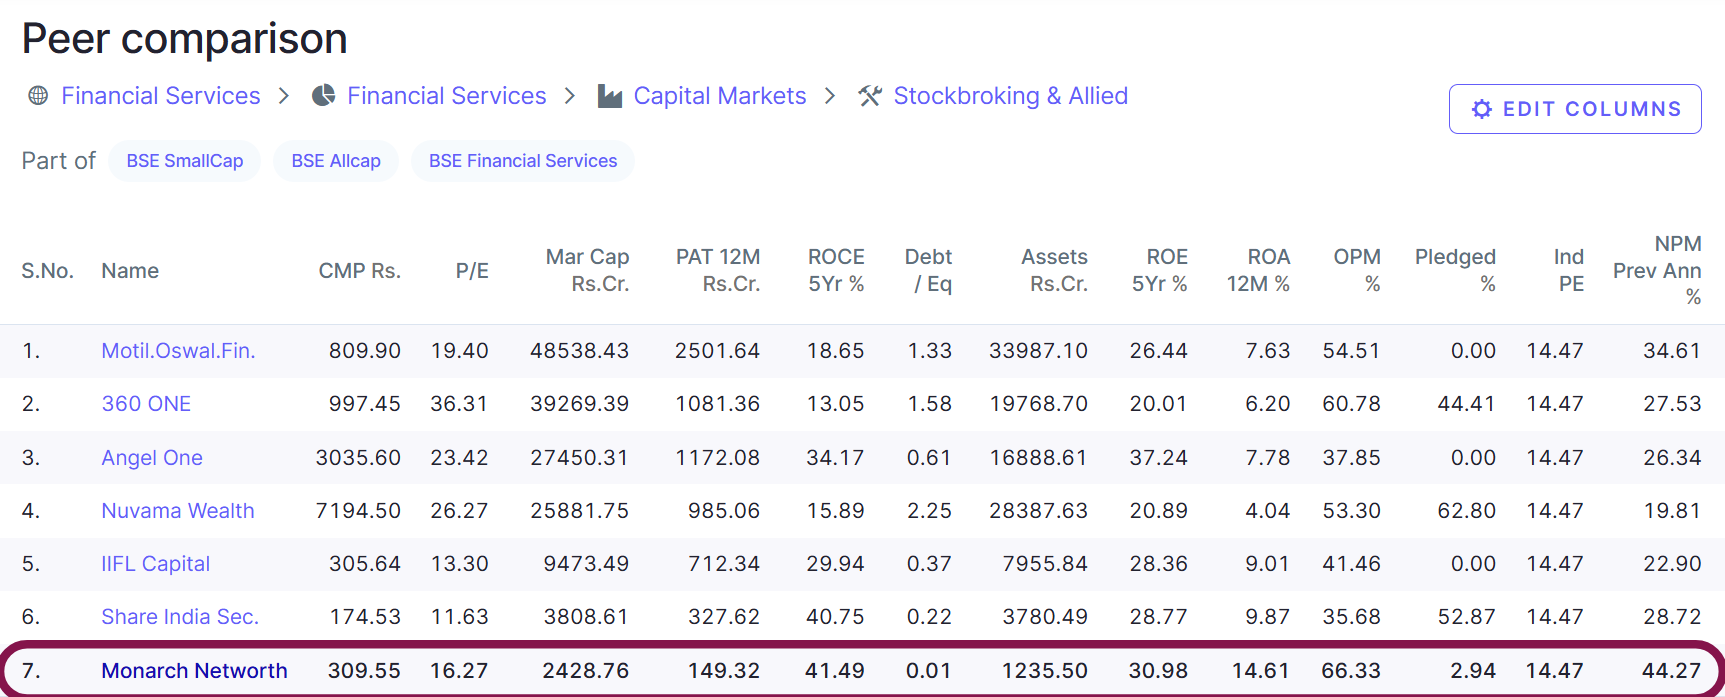
Task: Click 360 ONE pledged value 44.41
Action: [1466, 404]
